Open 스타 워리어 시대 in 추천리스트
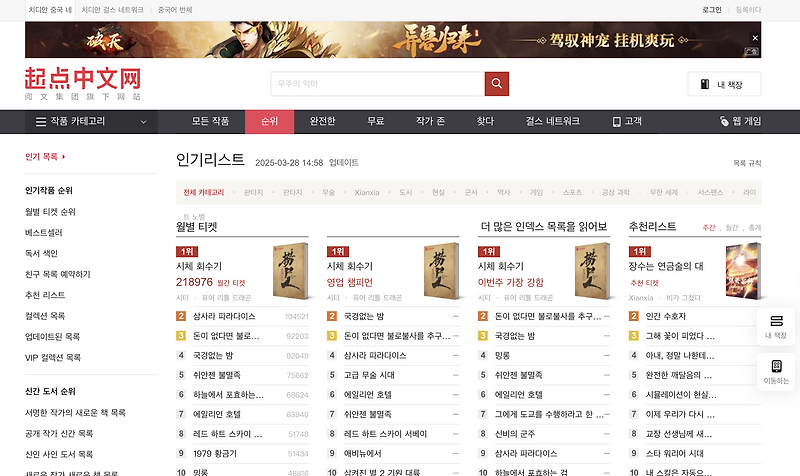The image size is (800, 476). click(x=674, y=454)
